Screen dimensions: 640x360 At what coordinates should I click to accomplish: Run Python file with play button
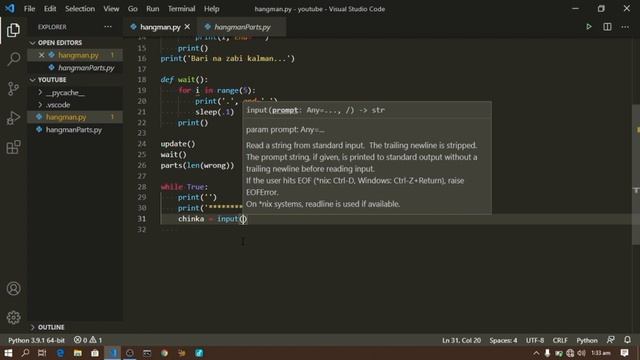pos(589,27)
